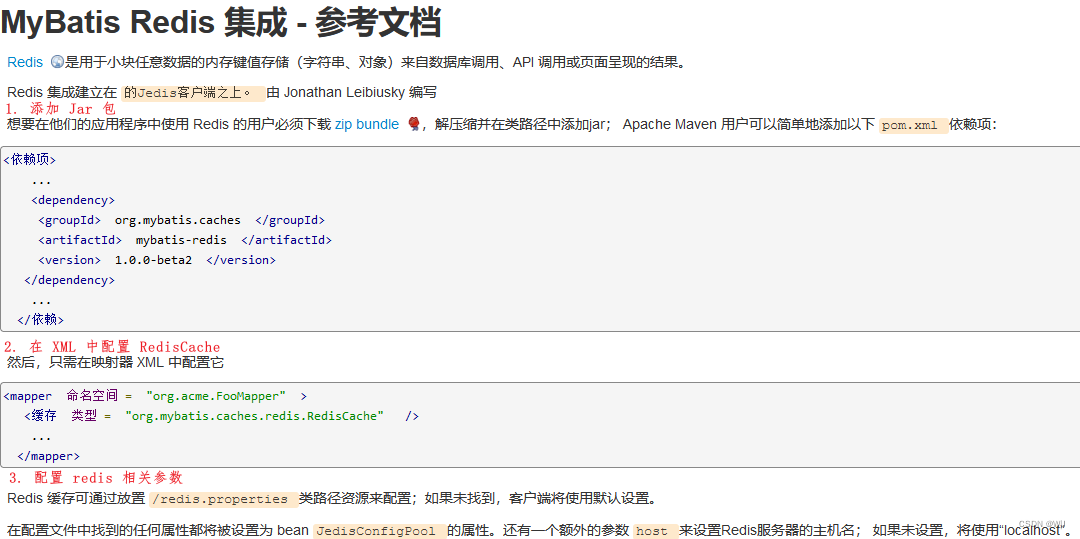The height and width of the screenshot is (539, 1080).
Task: Click the Apache Maven 用户 text
Action: coord(687,125)
